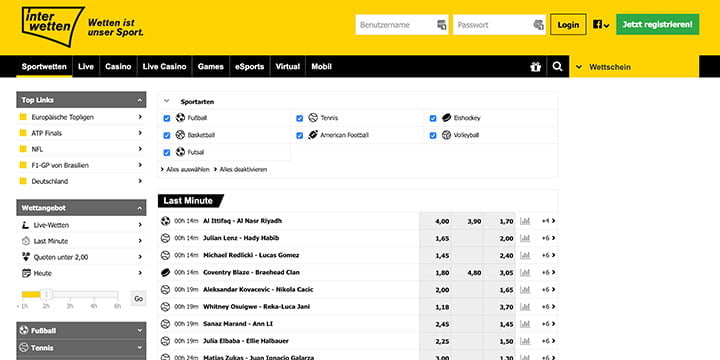Click the Benutzername field's key icon
The height and width of the screenshot is (360, 720).
[441, 25]
